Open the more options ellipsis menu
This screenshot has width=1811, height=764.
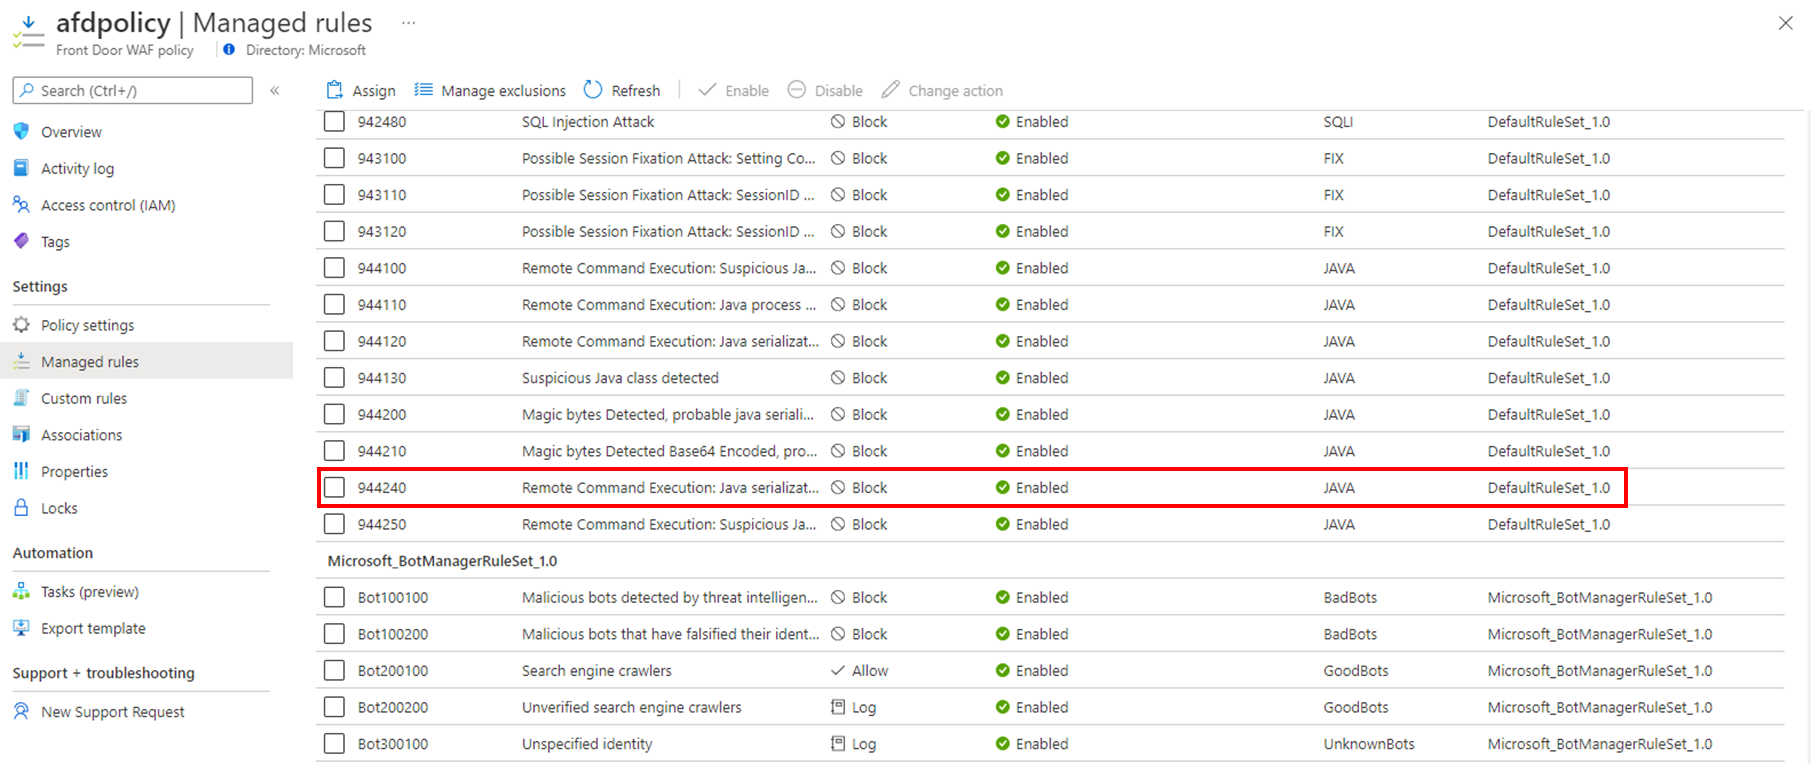(408, 22)
